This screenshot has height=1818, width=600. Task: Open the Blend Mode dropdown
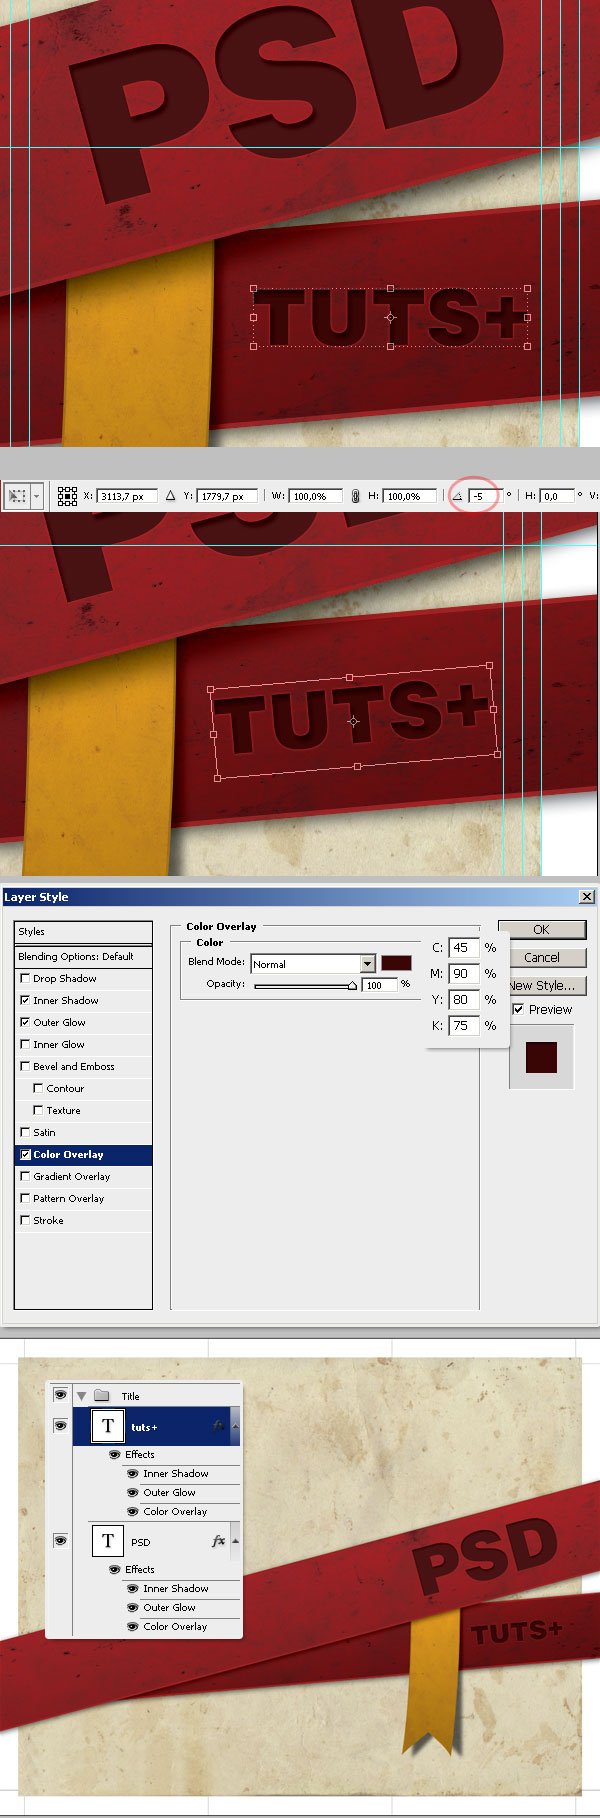(313, 963)
